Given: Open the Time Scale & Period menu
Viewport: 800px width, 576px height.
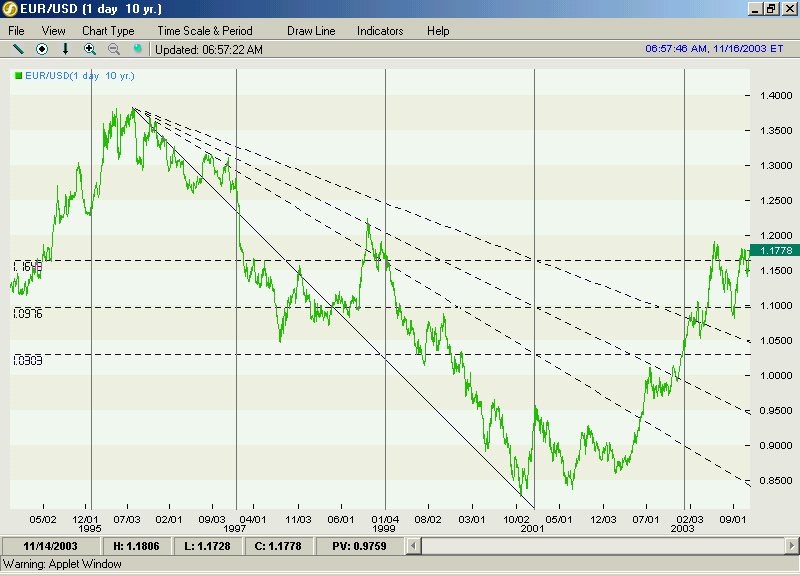Looking at the screenshot, I should [x=205, y=31].
